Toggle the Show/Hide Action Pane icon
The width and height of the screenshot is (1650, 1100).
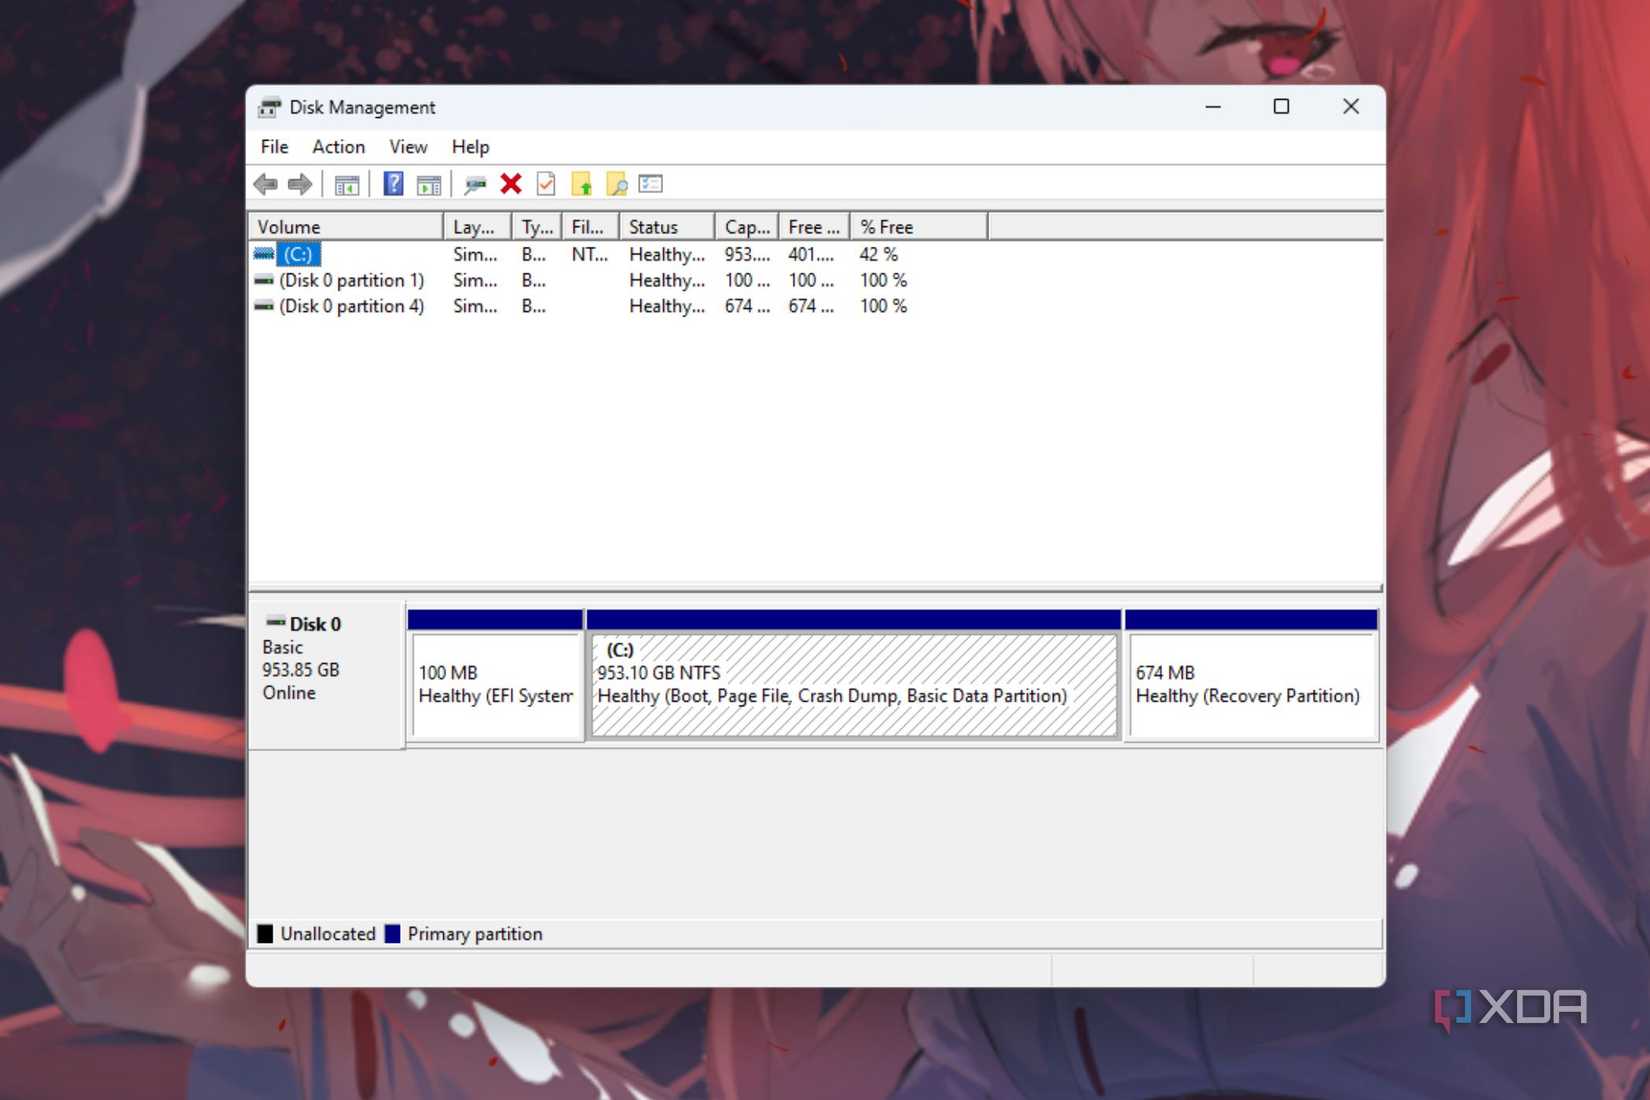(x=428, y=183)
